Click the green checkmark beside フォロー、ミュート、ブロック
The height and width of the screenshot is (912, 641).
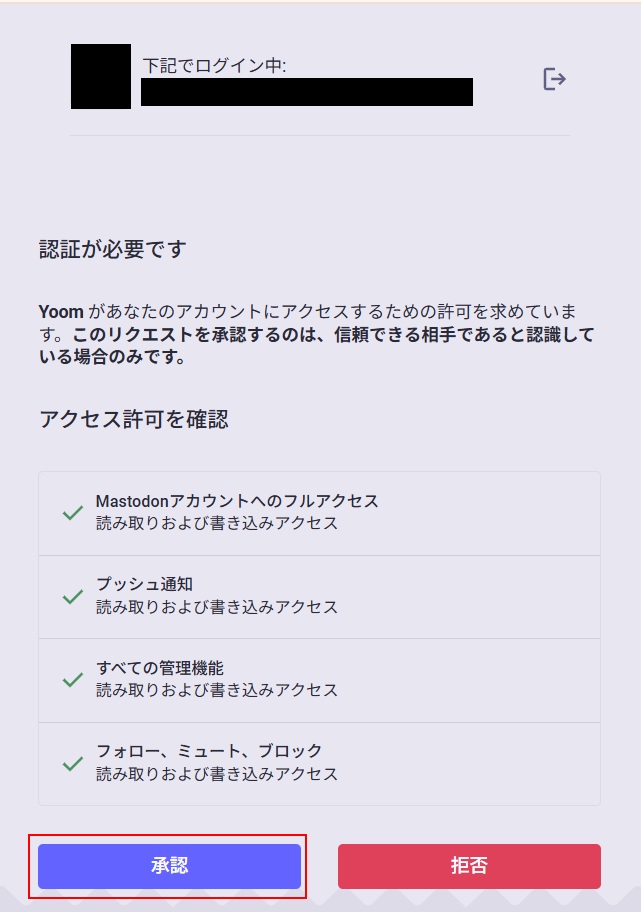(72, 764)
